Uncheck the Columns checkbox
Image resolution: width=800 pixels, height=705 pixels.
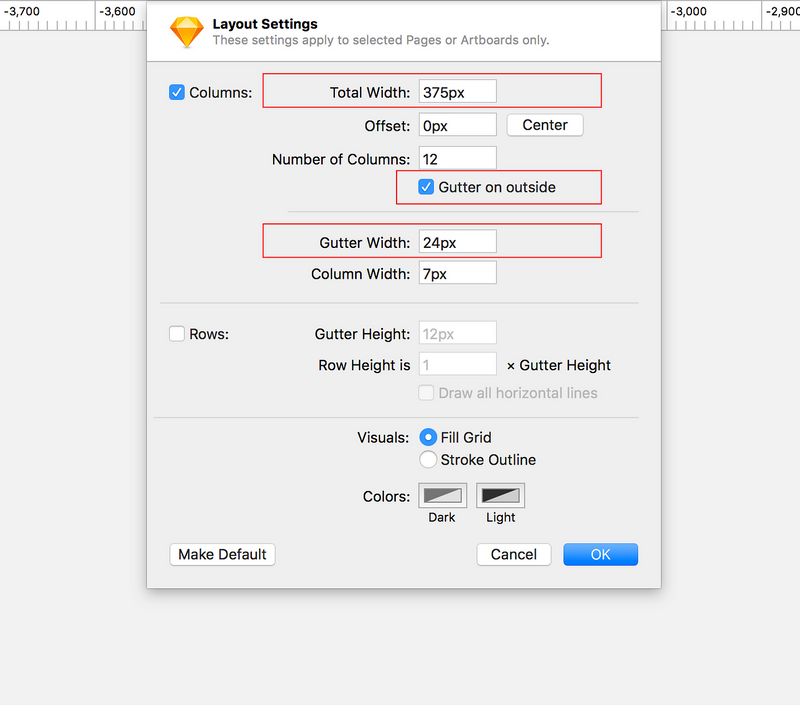coord(177,92)
